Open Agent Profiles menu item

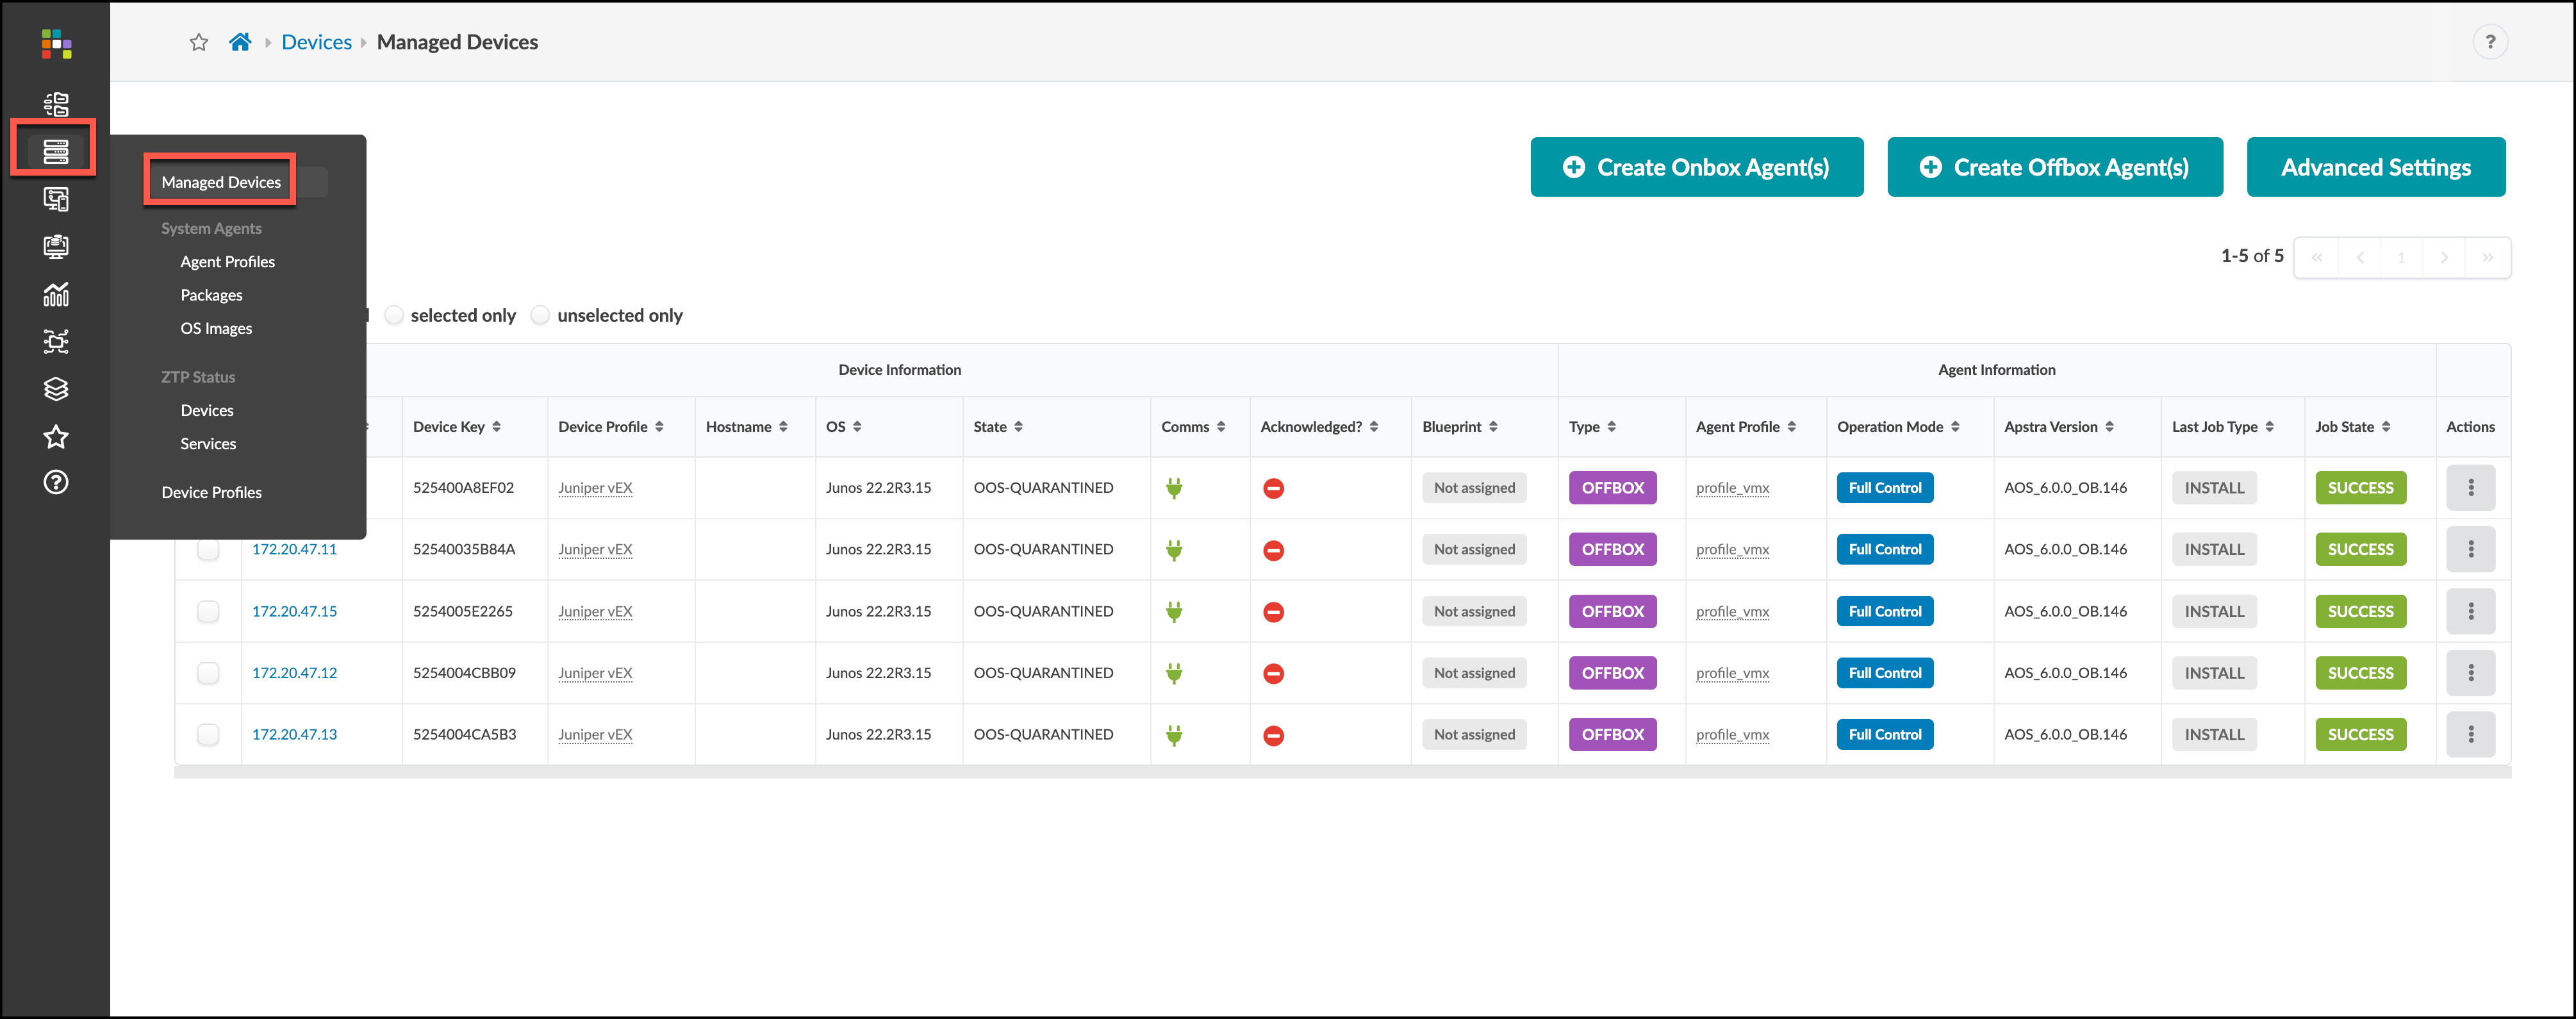227,262
